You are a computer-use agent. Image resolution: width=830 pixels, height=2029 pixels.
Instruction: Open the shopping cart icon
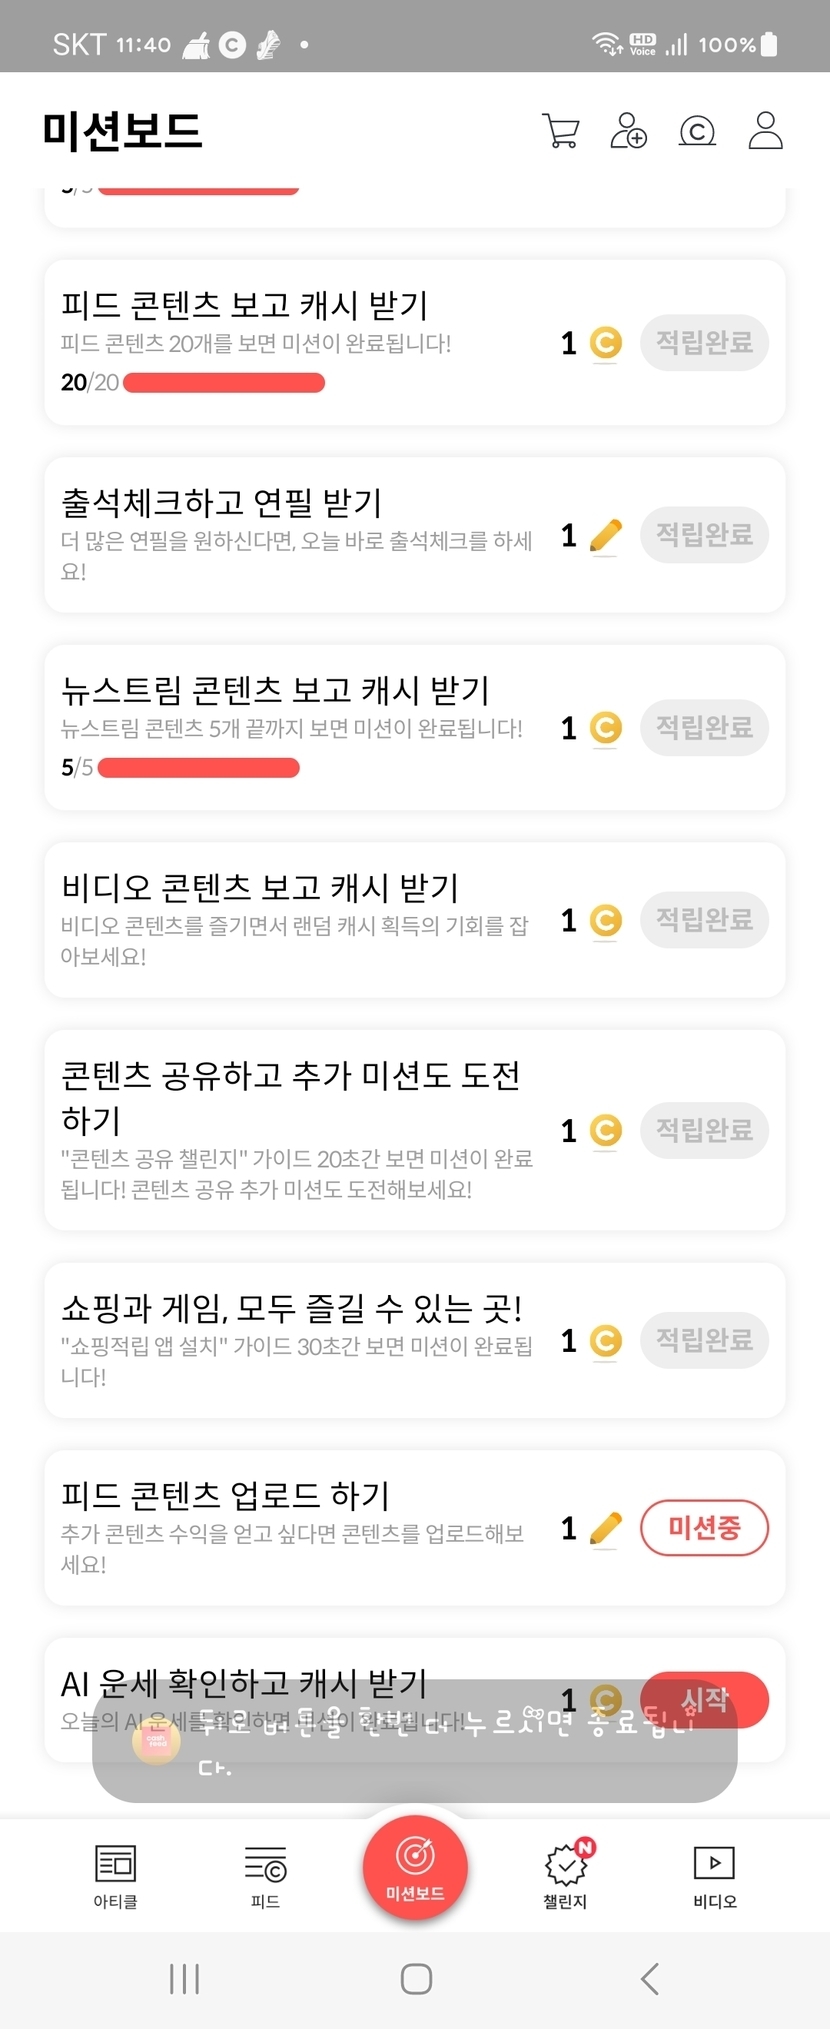click(x=560, y=131)
